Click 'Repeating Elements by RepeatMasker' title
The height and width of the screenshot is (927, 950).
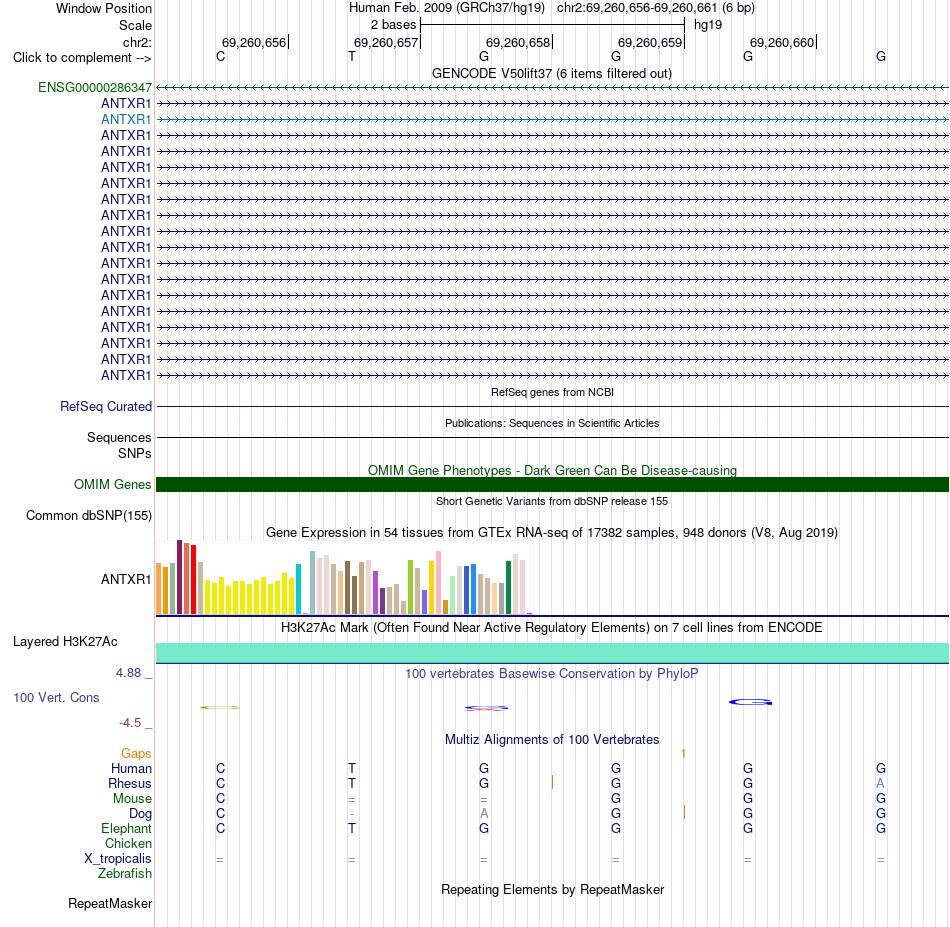point(553,889)
